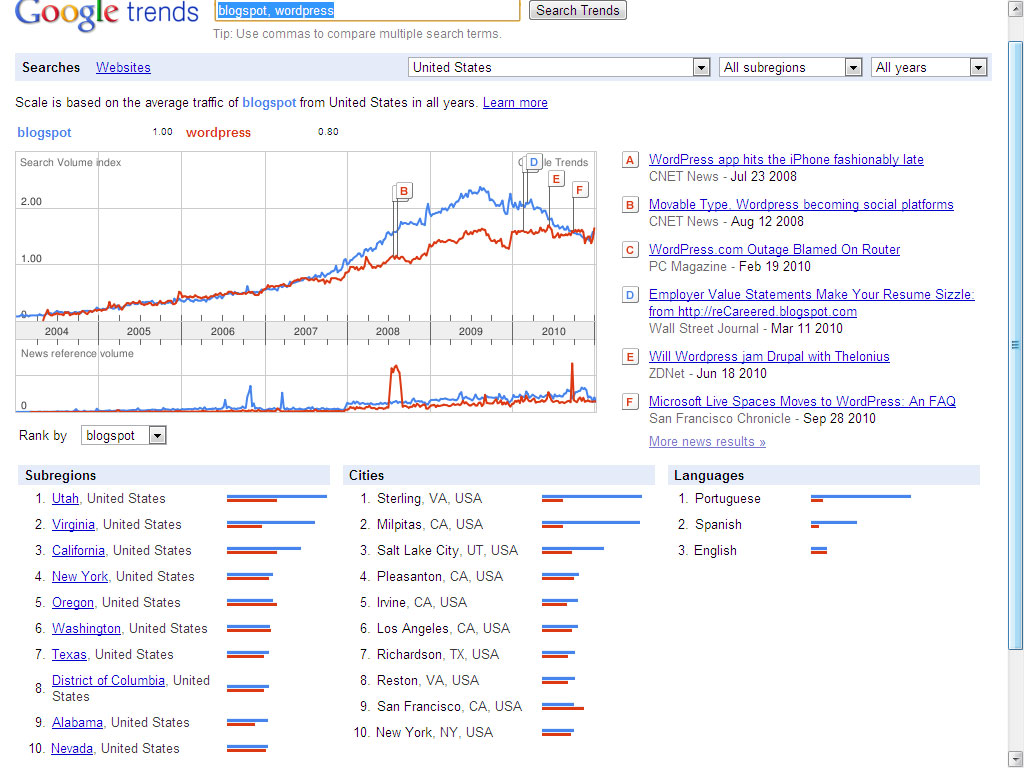Image resolution: width=1024 pixels, height=768 pixels.
Task: Click the Pleasanton, CA, USA city entry
Action: [440, 577]
